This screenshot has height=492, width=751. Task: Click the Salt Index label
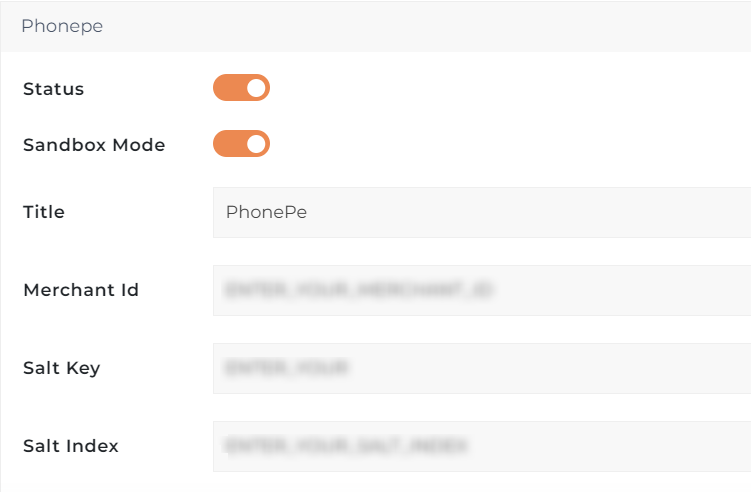[x=71, y=446]
